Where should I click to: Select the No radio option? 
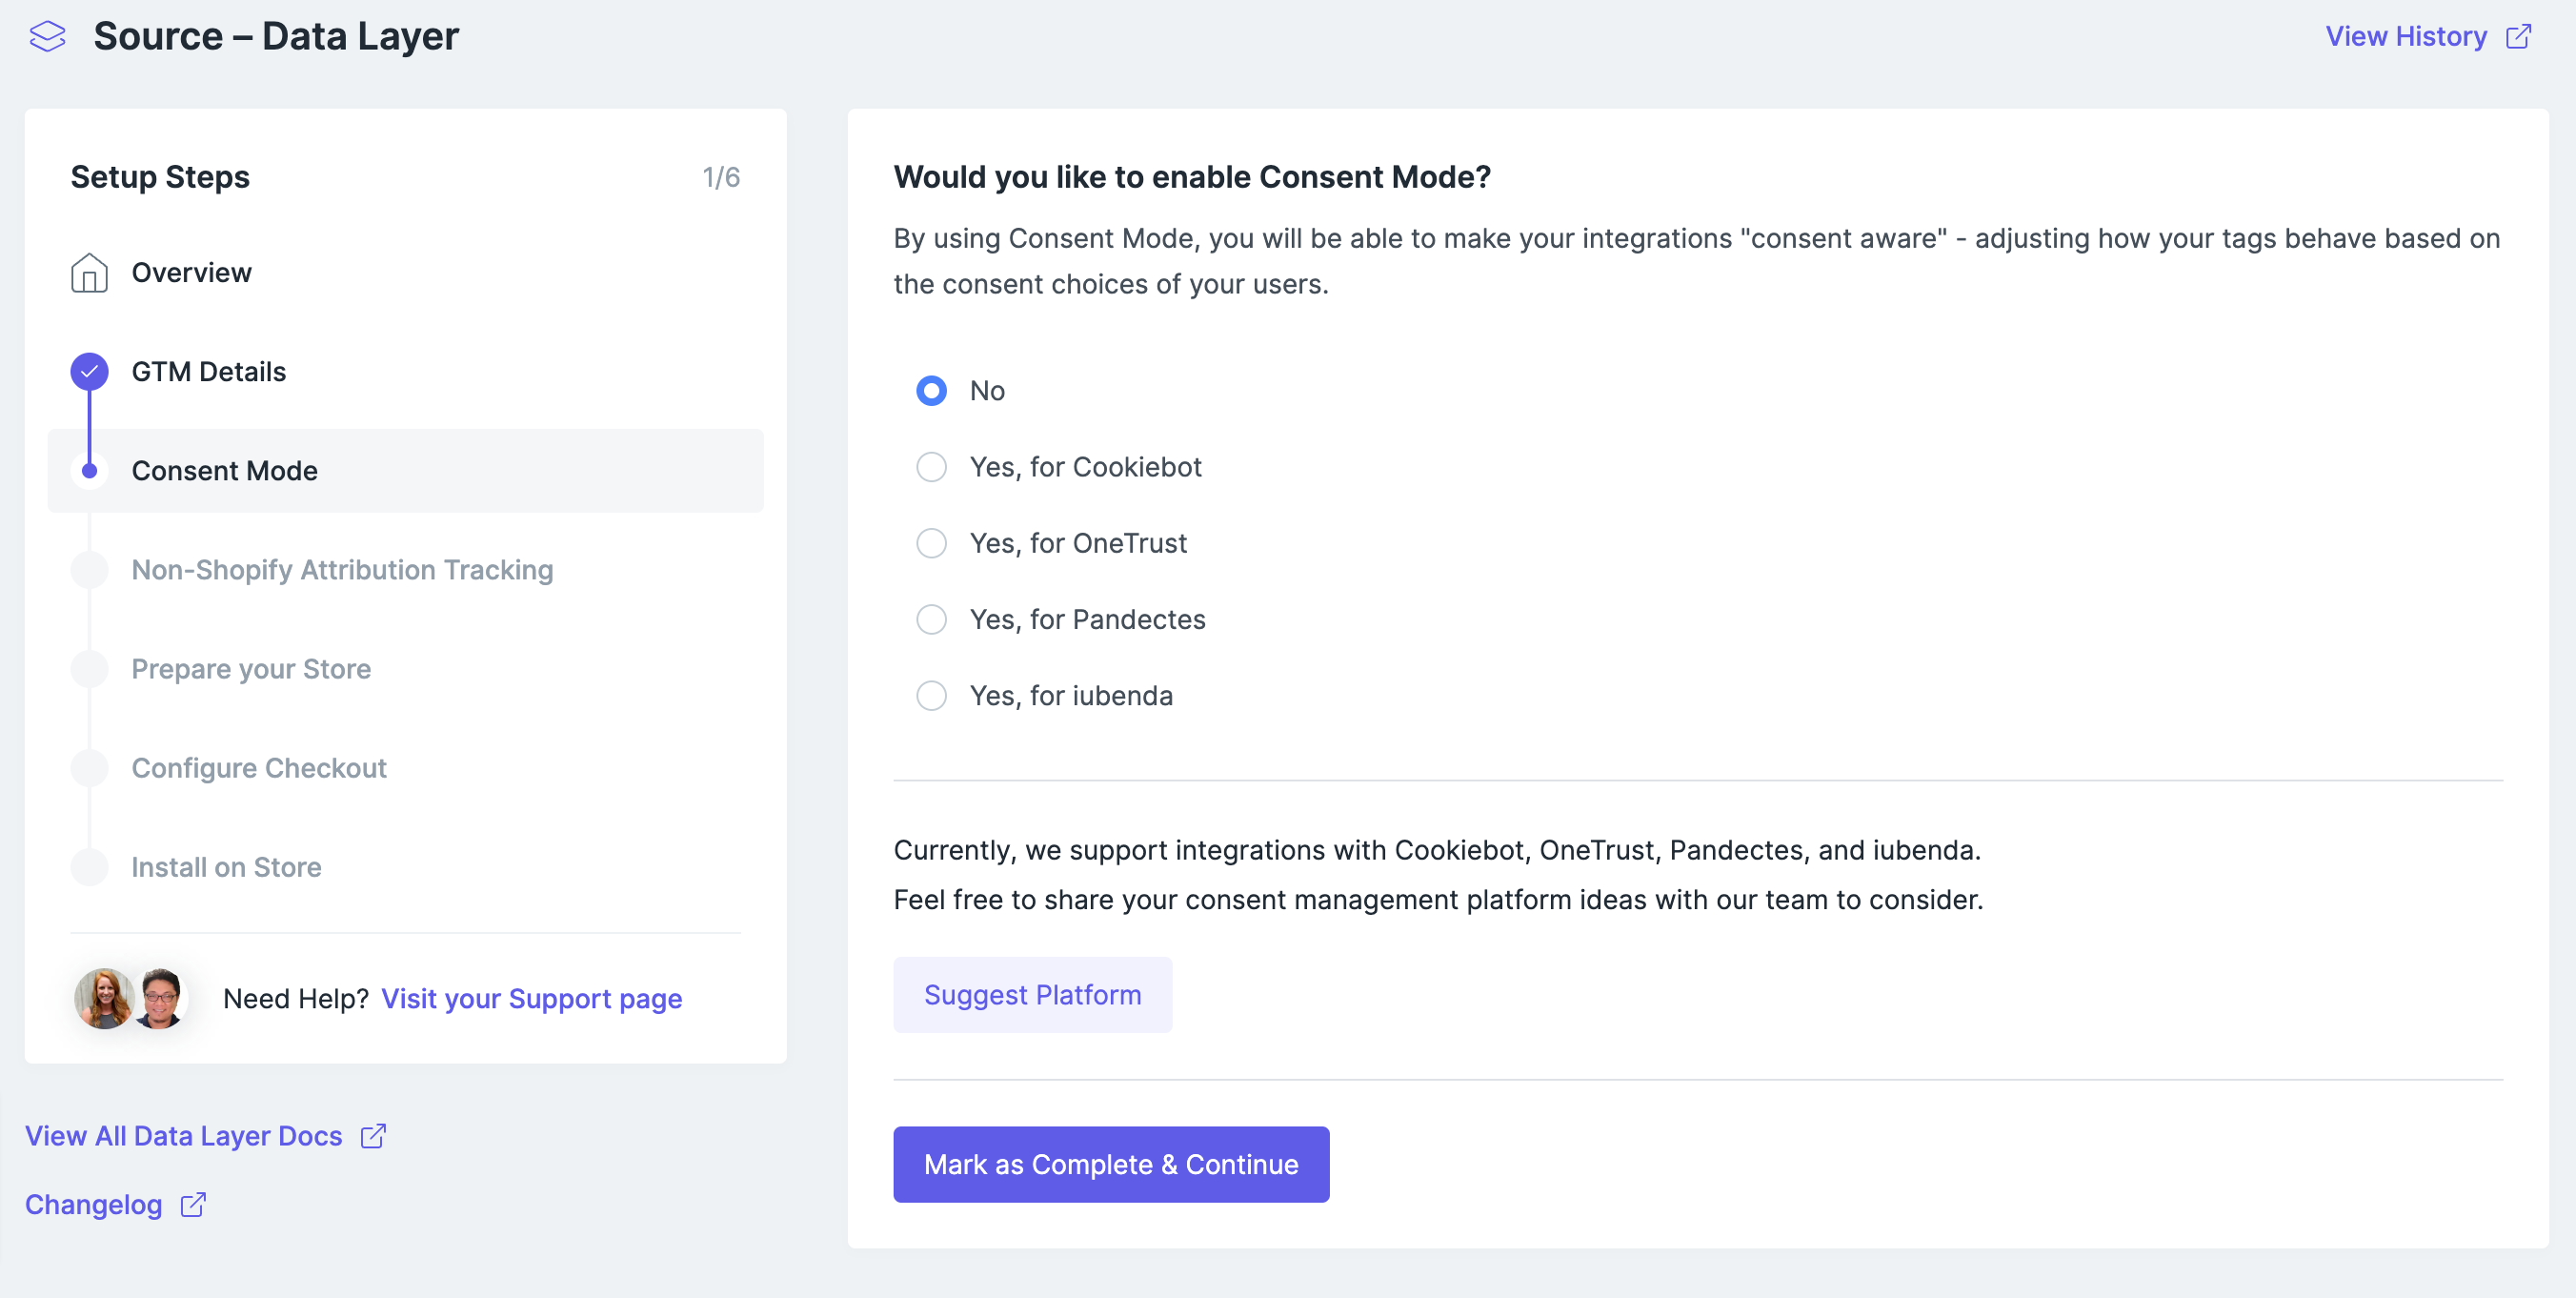click(931, 391)
